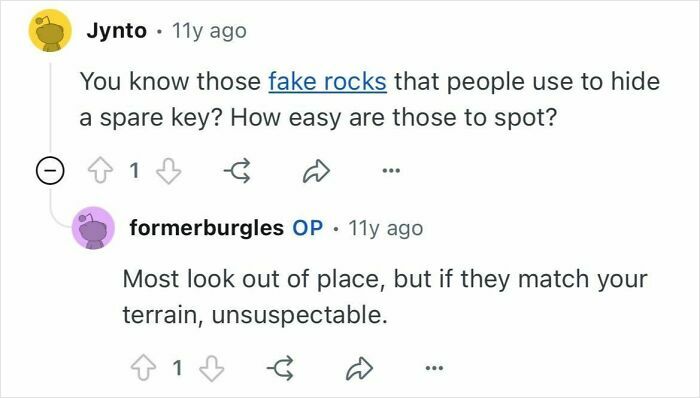Downvote Jynto's comment

(168, 171)
